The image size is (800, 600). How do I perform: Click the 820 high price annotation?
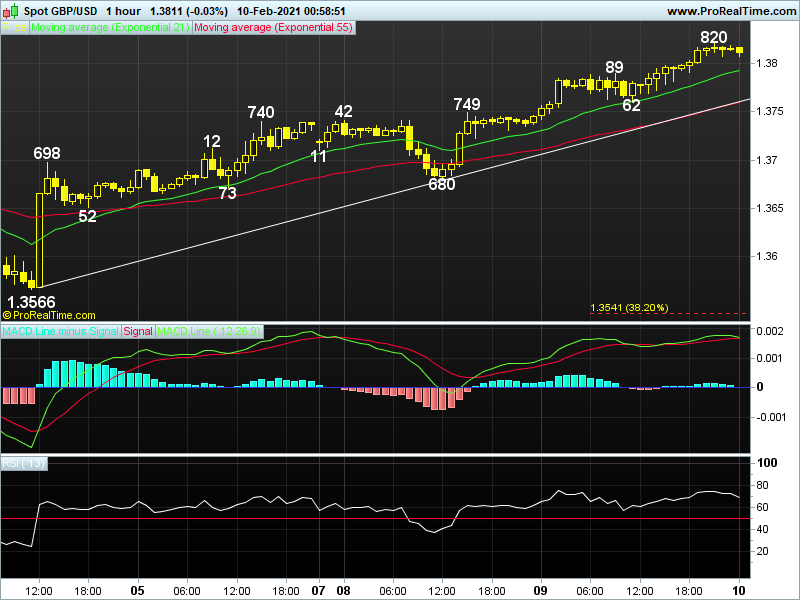(713, 37)
